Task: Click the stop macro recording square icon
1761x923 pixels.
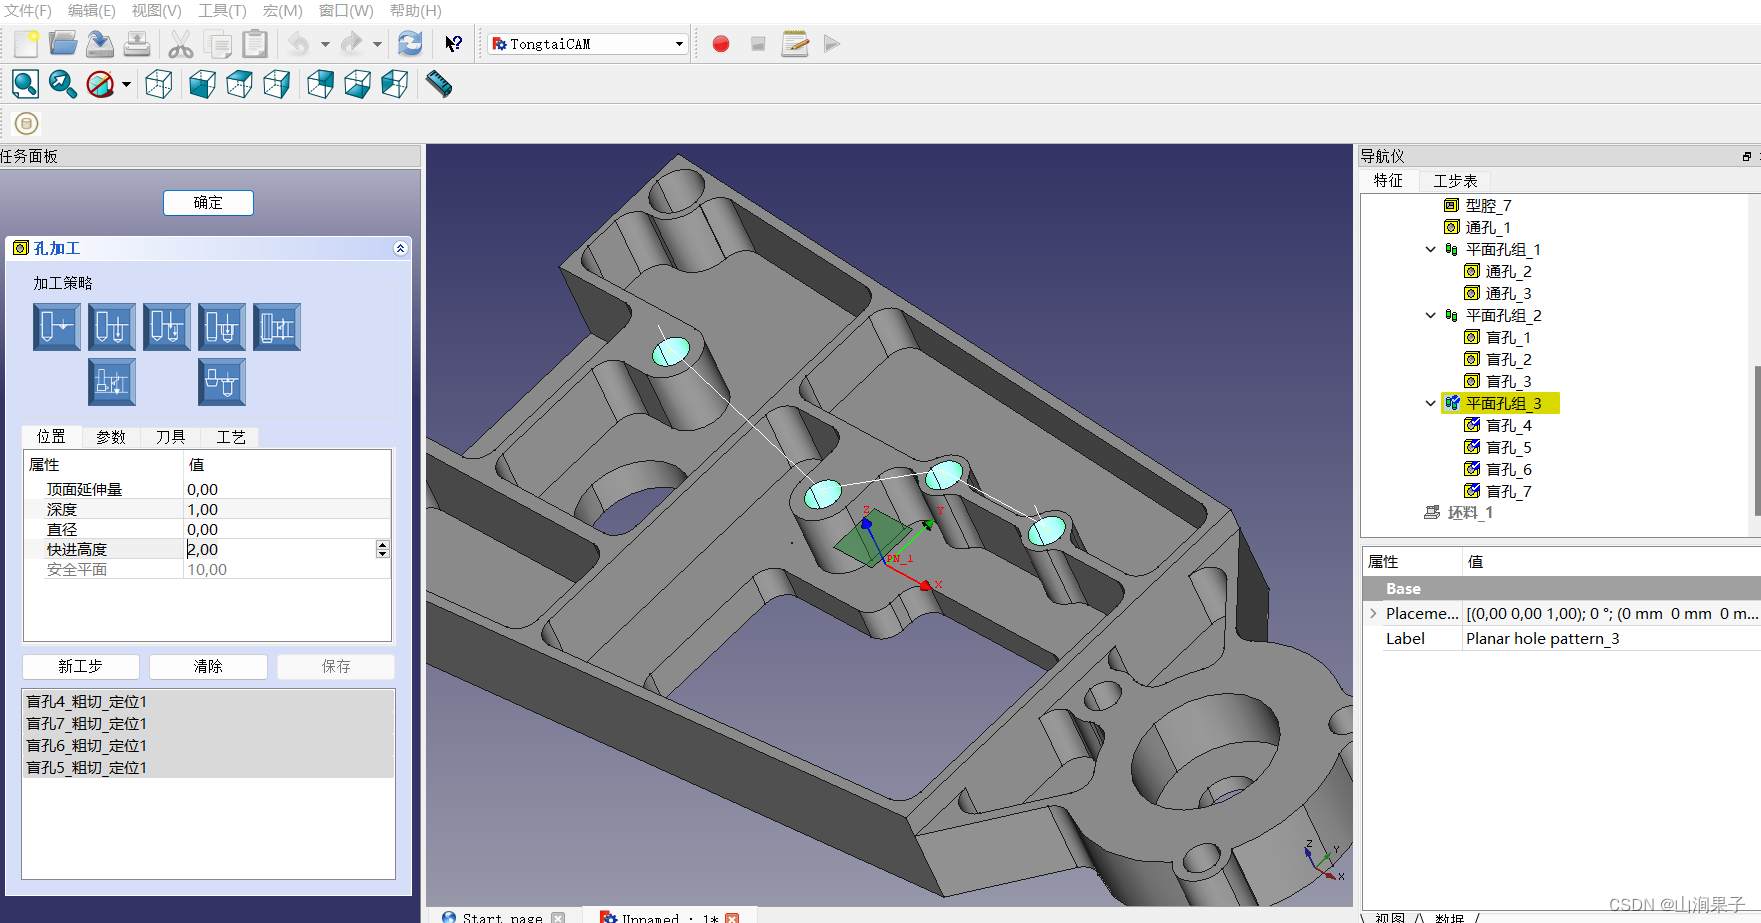Action: tap(758, 44)
